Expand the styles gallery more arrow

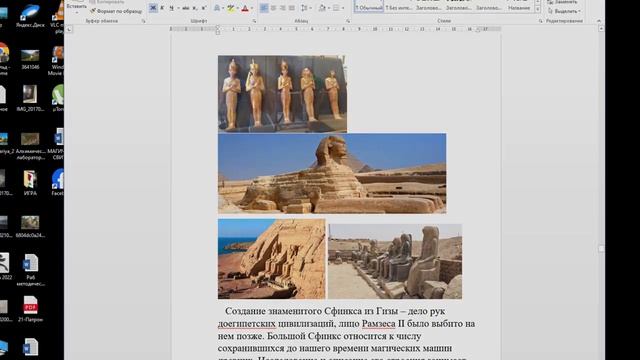pyautogui.click(x=538, y=9)
